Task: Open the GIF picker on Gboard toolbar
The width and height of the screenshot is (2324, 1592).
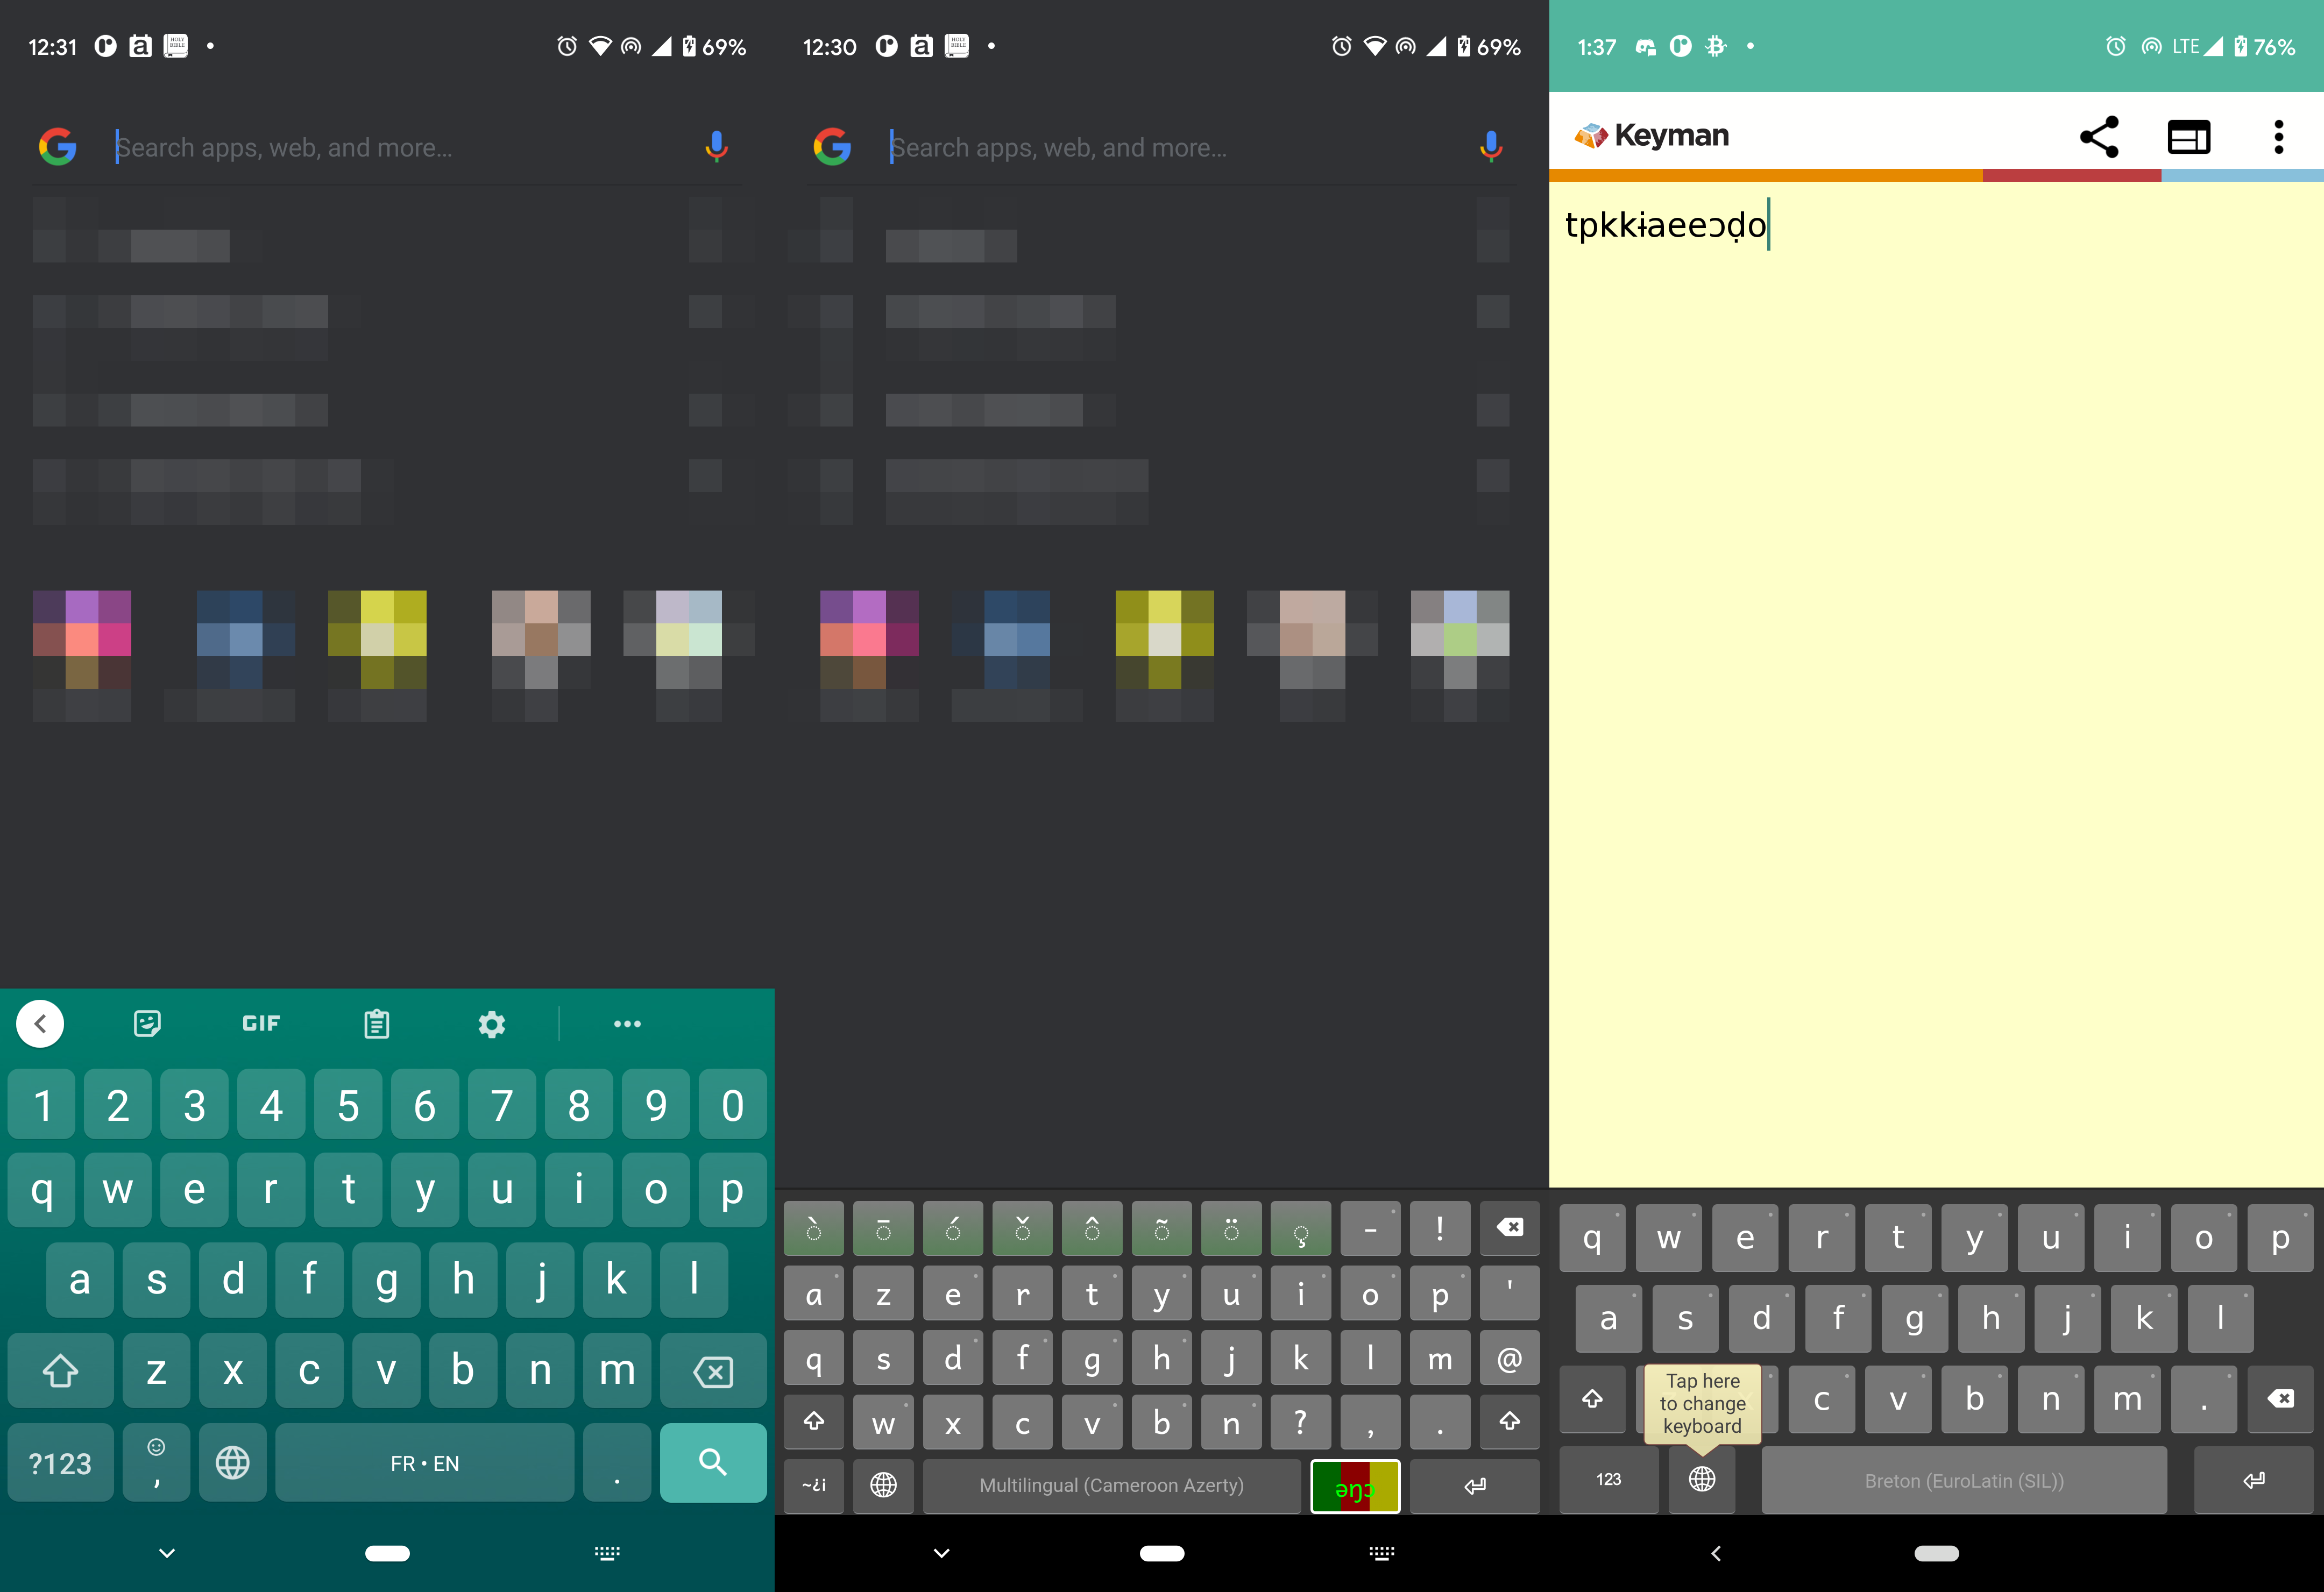Action: pos(260,1023)
